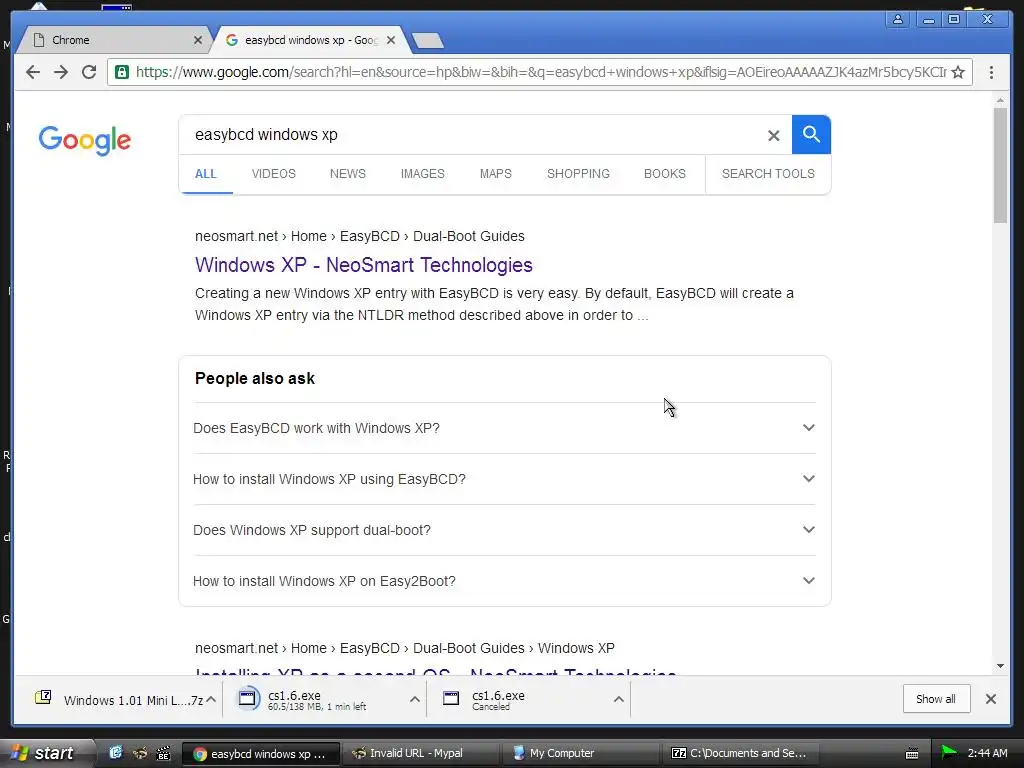Bookmark this page with the star icon

(x=958, y=72)
